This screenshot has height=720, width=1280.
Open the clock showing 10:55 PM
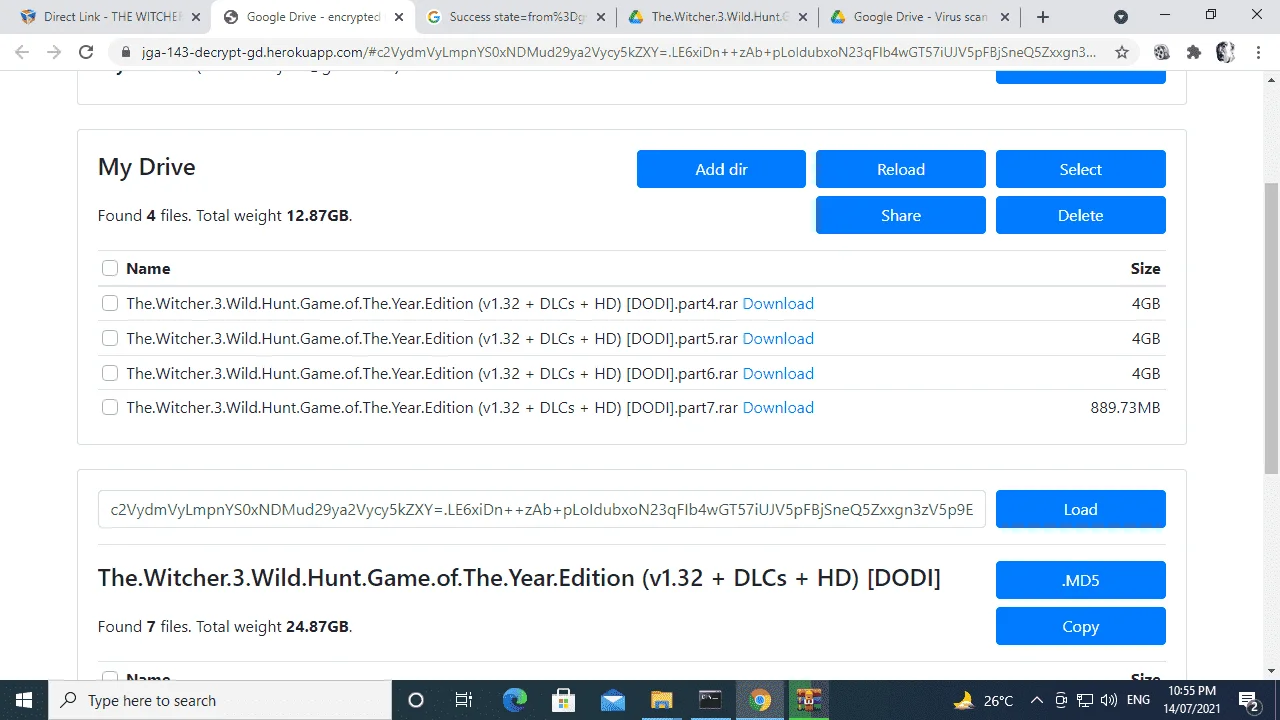click(x=1191, y=700)
